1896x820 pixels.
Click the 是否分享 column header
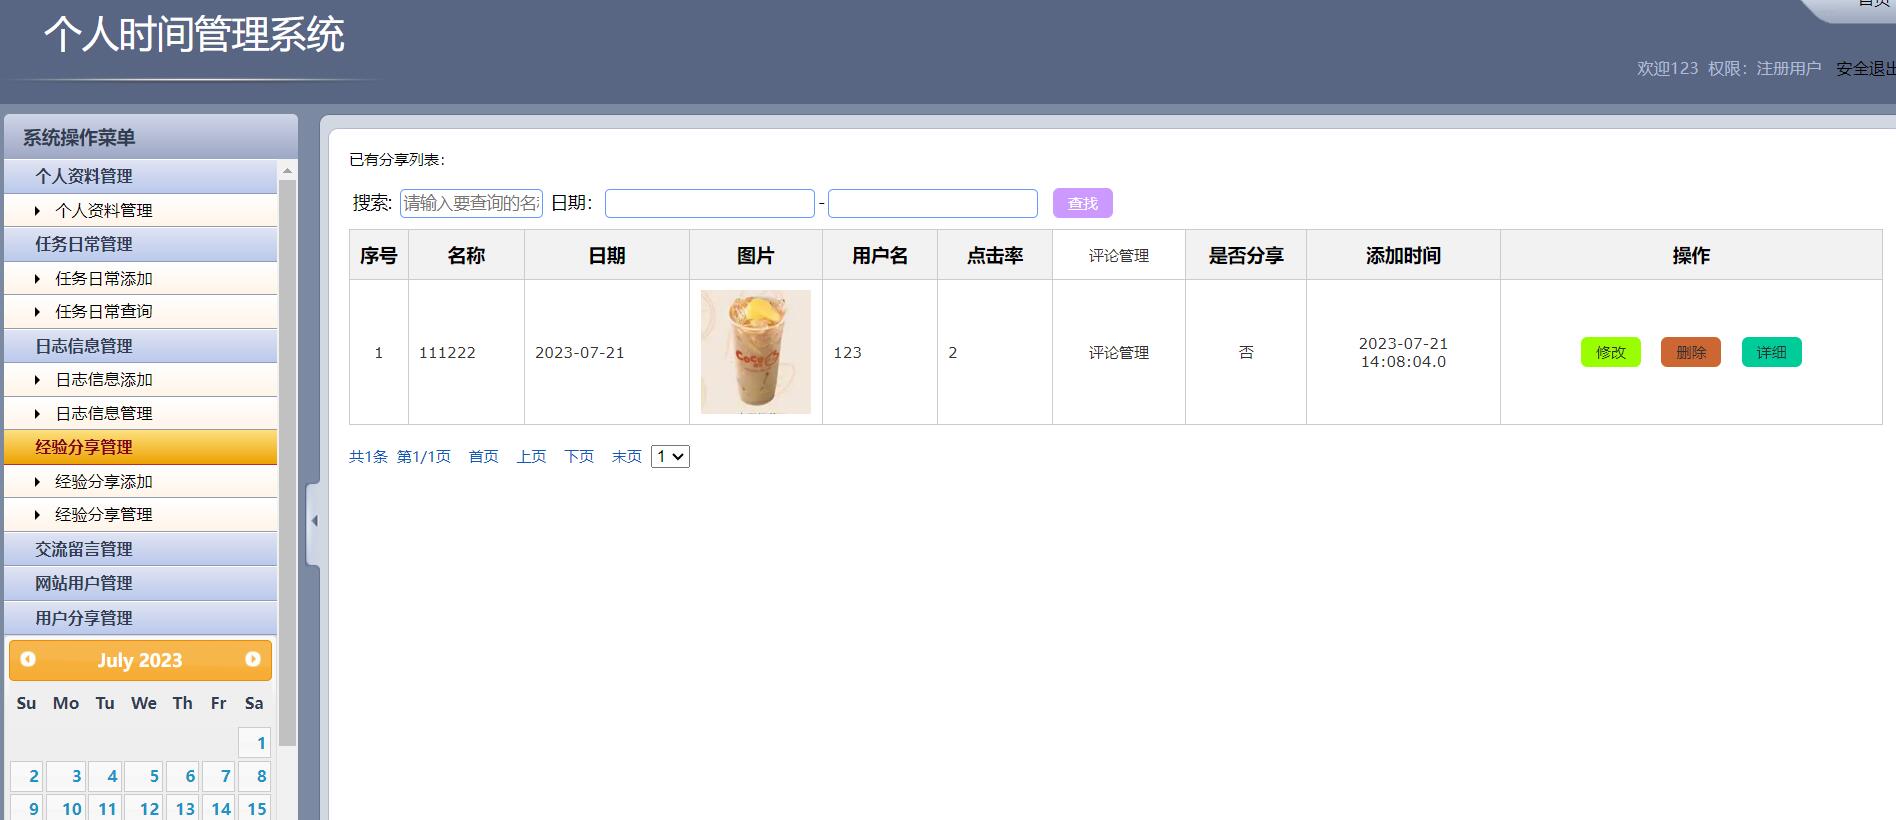point(1246,255)
